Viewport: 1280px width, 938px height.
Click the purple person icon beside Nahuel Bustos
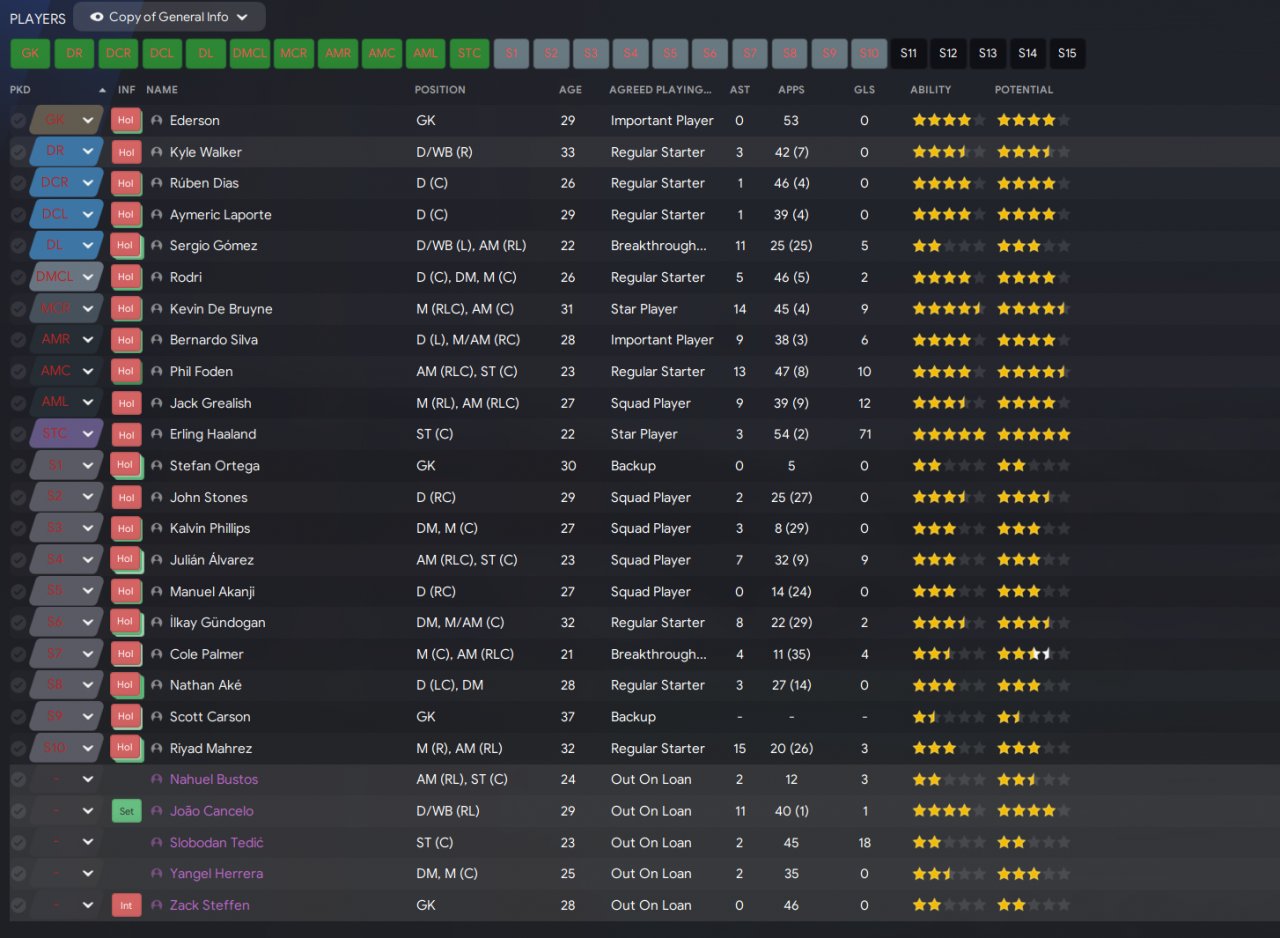pos(157,780)
